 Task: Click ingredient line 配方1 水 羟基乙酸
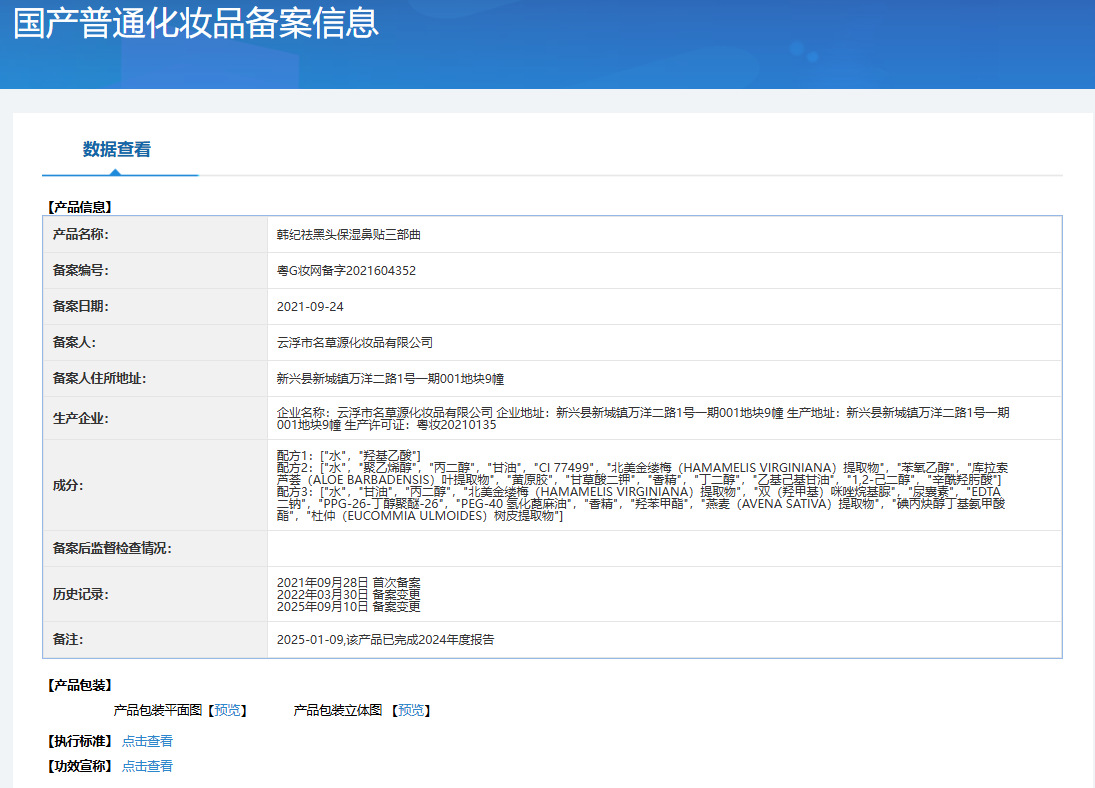pos(348,455)
